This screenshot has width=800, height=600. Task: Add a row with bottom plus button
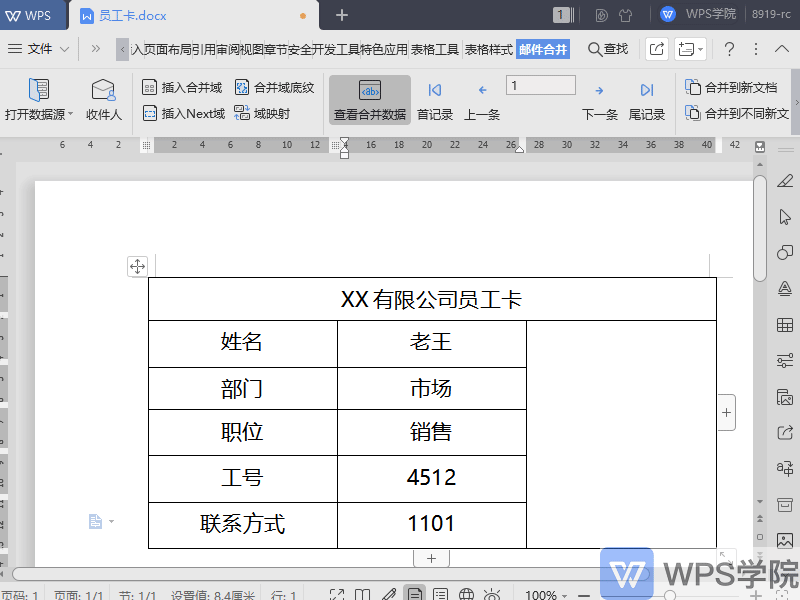(431, 558)
